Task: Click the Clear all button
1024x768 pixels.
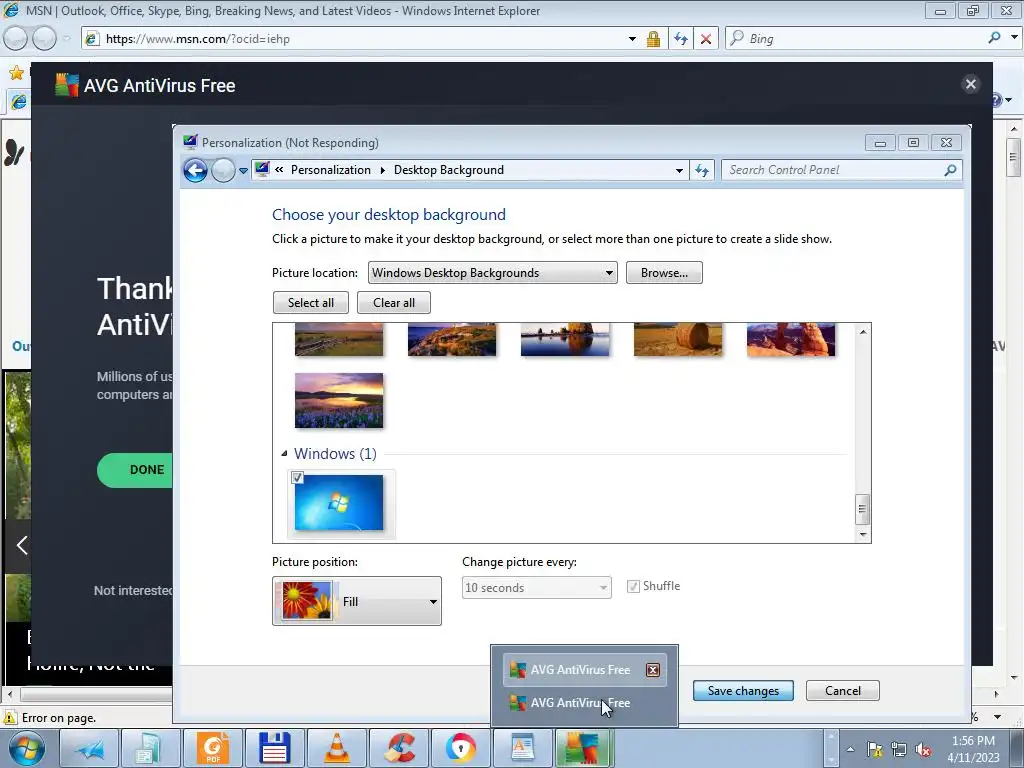Action: point(394,303)
